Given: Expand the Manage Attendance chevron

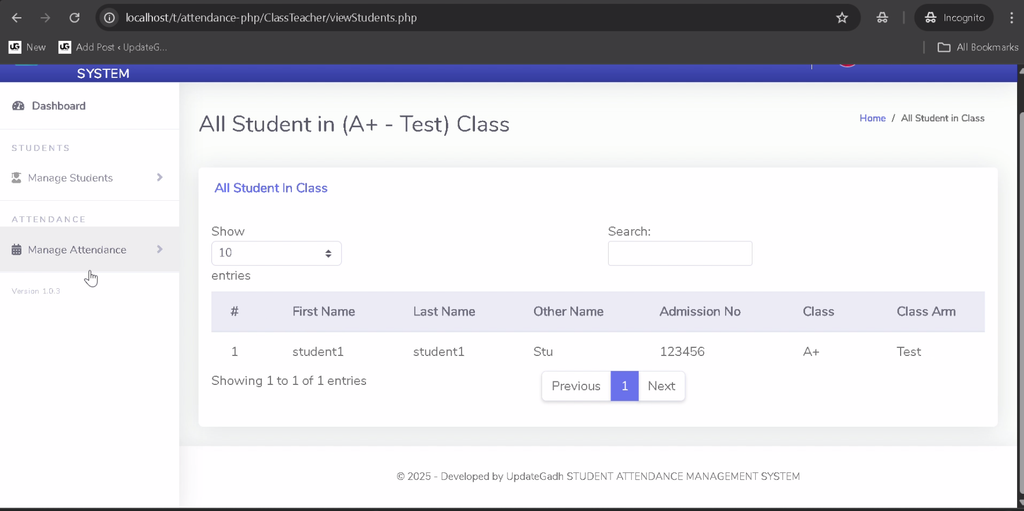Looking at the screenshot, I should [x=159, y=249].
